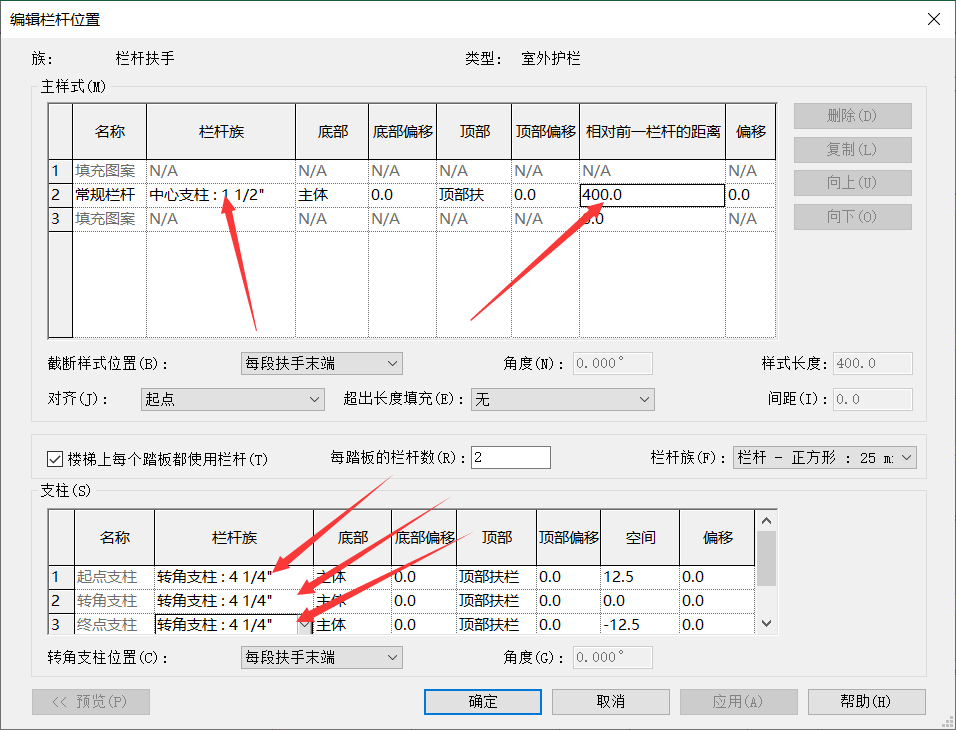The width and height of the screenshot is (956, 730).
Task: Click the 帮助 button
Action: tap(866, 702)
